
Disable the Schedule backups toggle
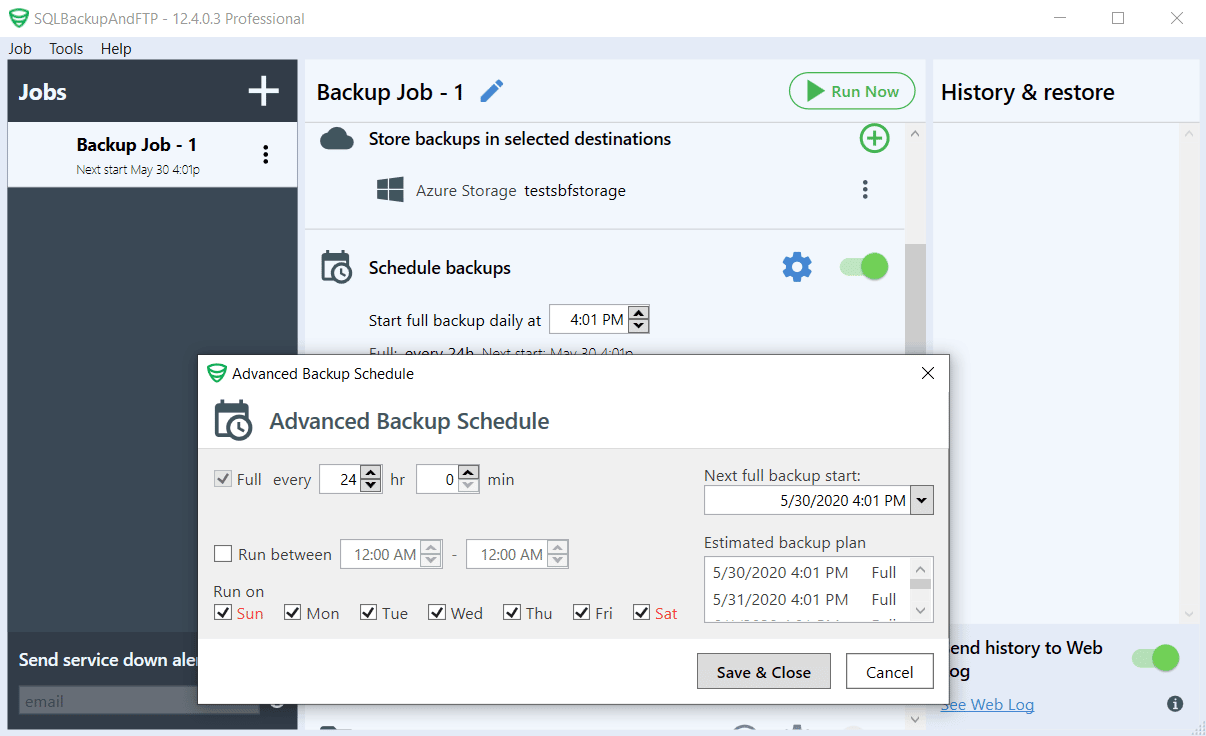click(x=863, y=267)
